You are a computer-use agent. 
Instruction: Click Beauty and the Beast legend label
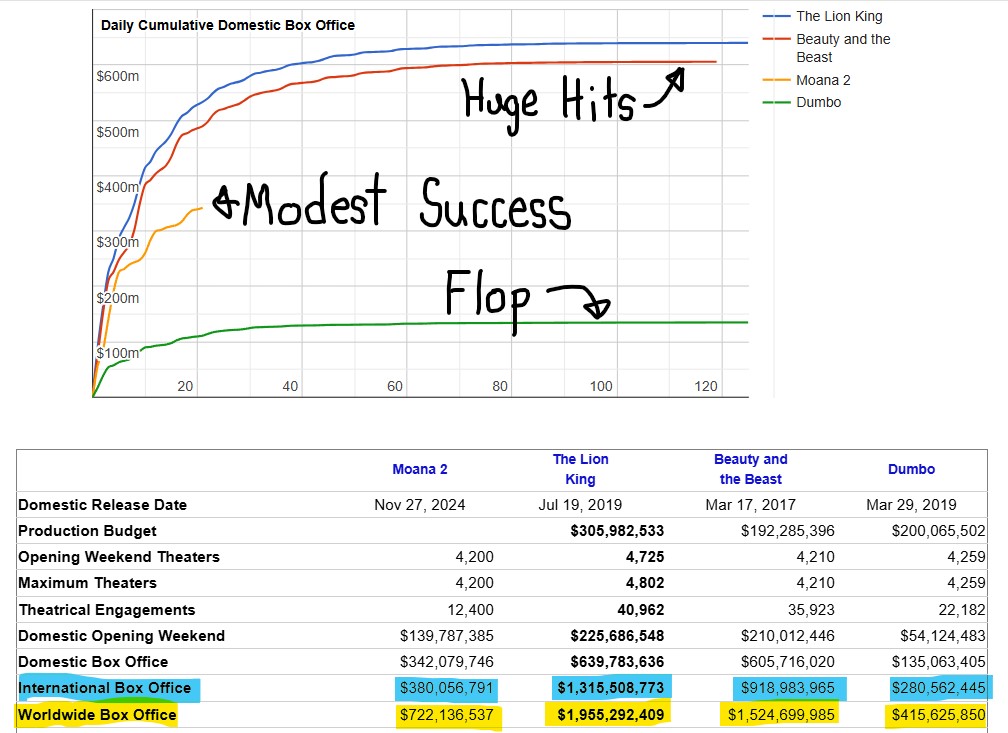[x=842, y=48]
